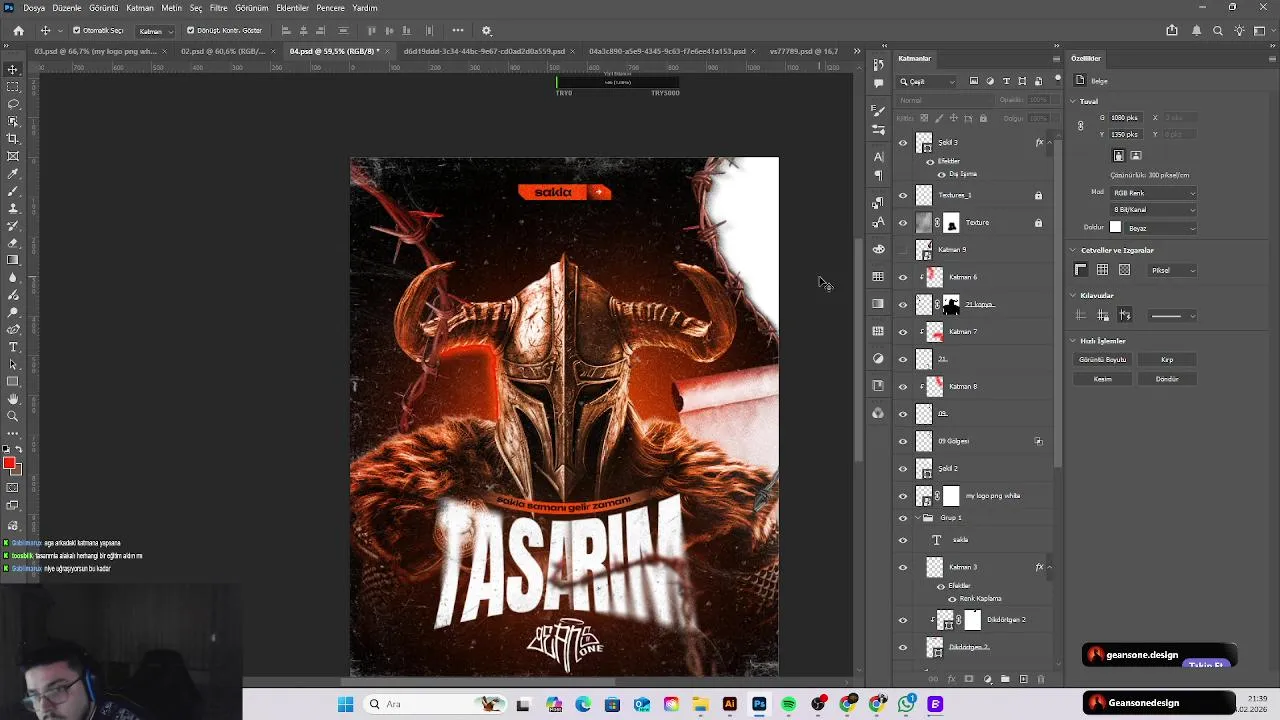Viewport: 1280px width, 720px height.
Task: Open the share icon in top bar
Action: click(x=1172, y=31)
